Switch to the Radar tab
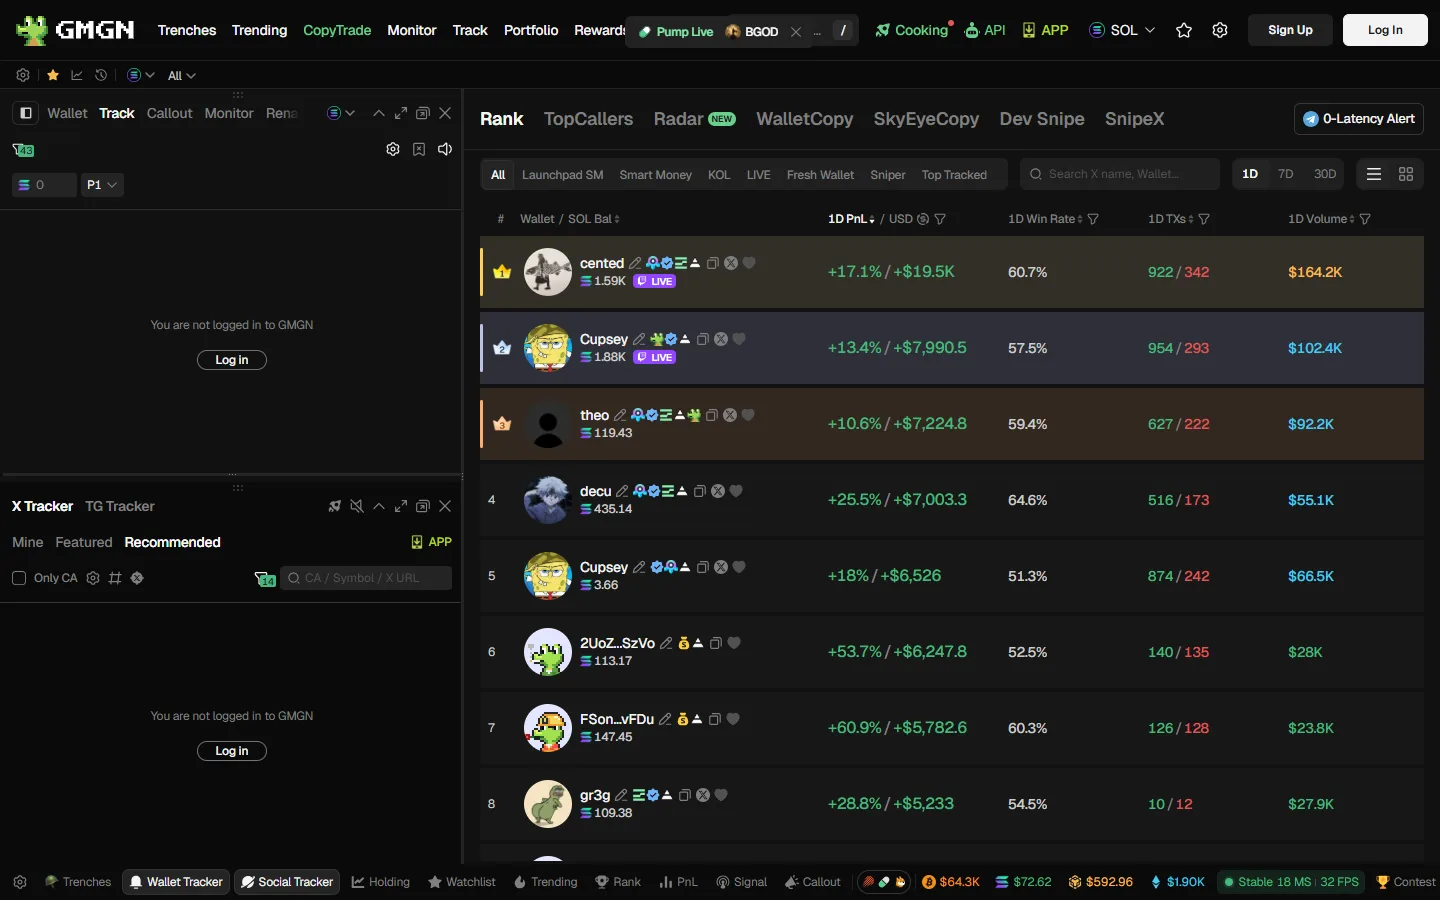Viewport: 1440px width, 900px height. click(x=694, y=119)
